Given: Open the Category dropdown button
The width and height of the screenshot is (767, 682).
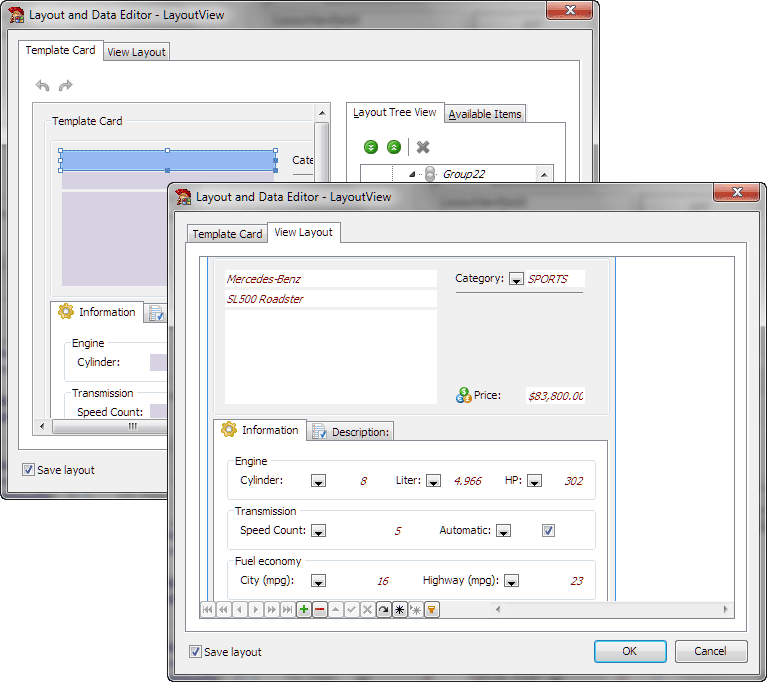Looking at the screenshot, I should click(x=516, y=279).
